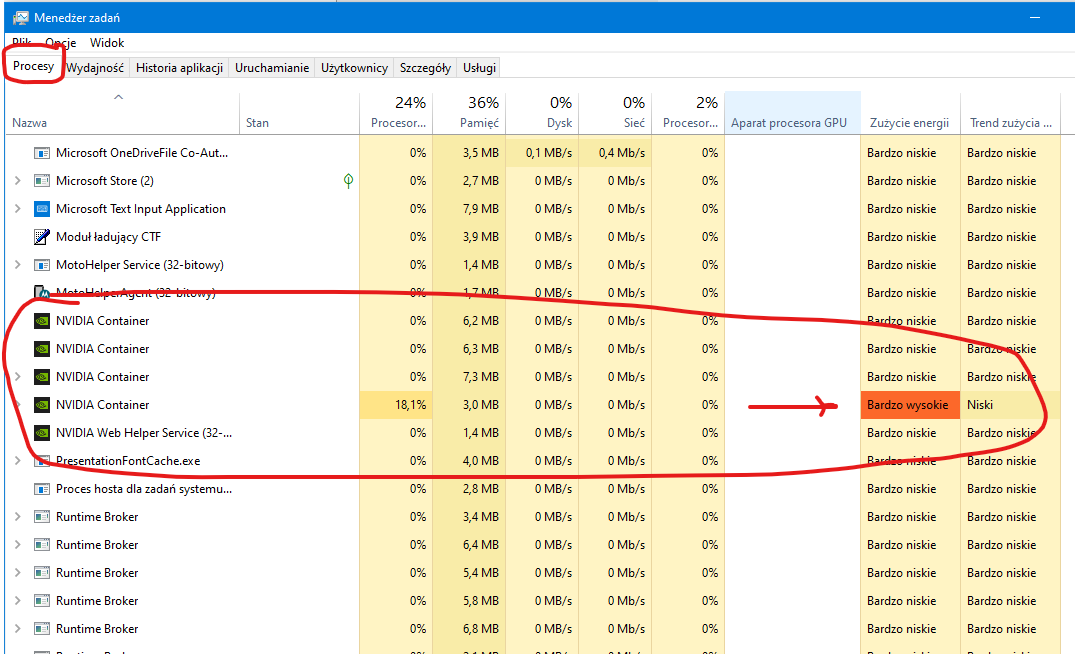The height and width of the screenshot is (654, 1075).
Task: Expand the NVIDIA Container 7,3 MB group
Action: click(x=18, y=377)
